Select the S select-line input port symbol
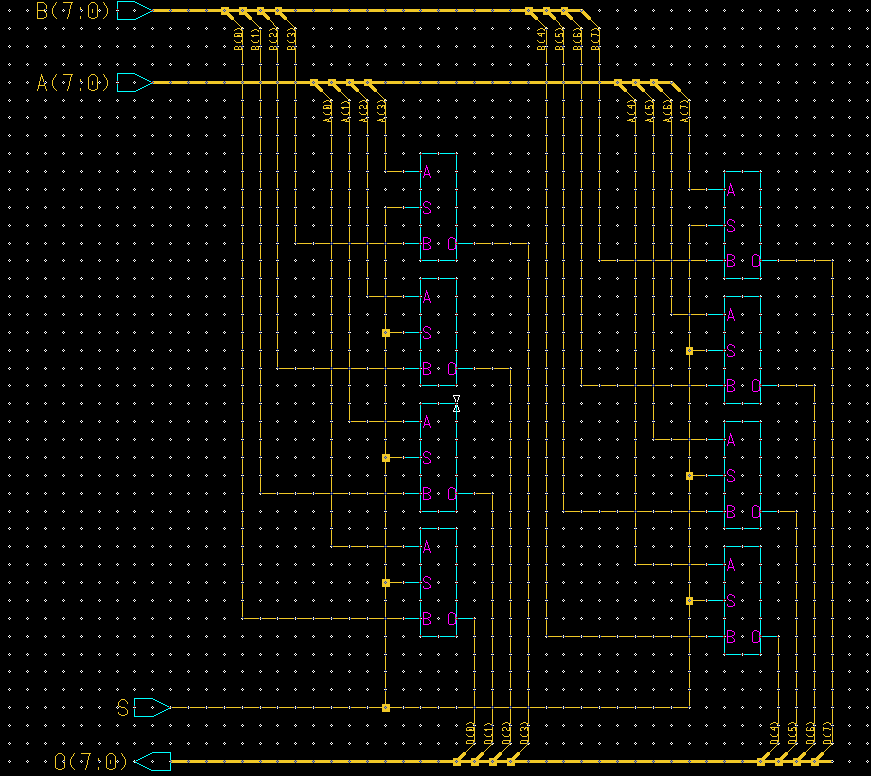This screenshot has width=871, height=776. coord(151,708)
